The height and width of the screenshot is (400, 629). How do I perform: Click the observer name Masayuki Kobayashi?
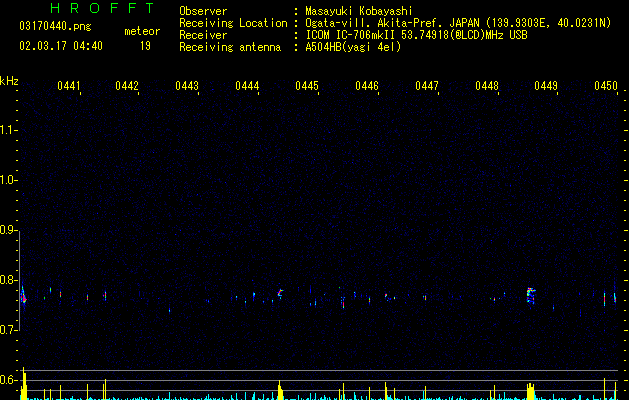click(x=359, y=11)
